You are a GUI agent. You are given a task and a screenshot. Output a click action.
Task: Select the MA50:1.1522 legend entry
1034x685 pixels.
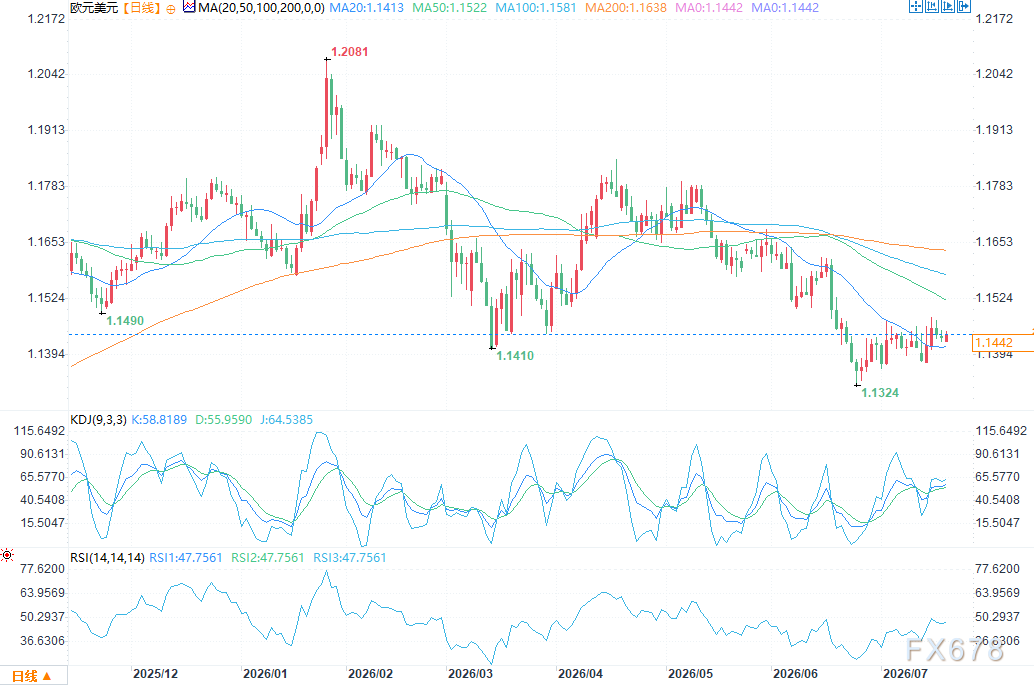449,8
